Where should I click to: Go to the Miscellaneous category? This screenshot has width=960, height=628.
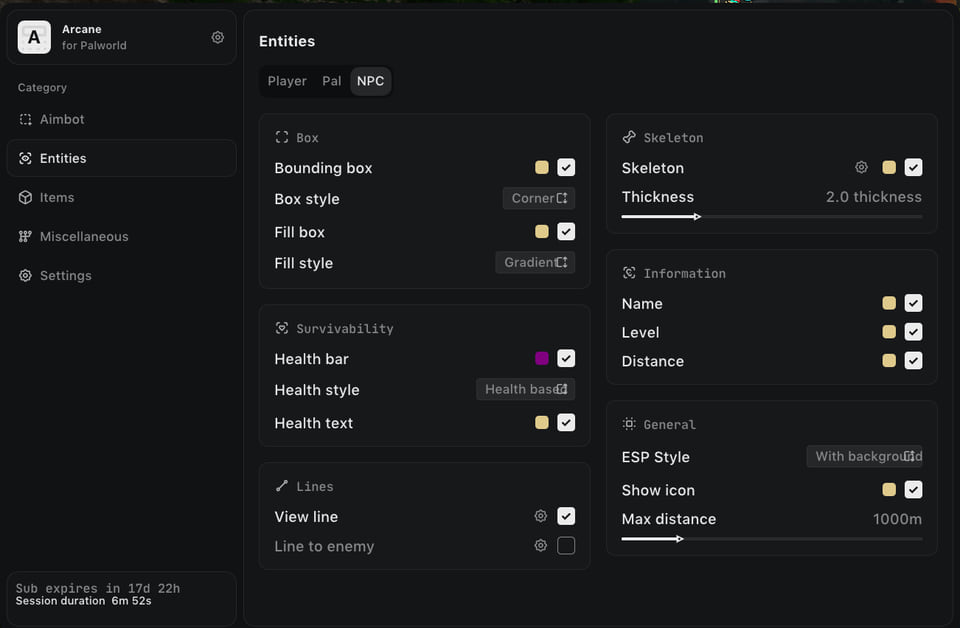coord(122,237)
